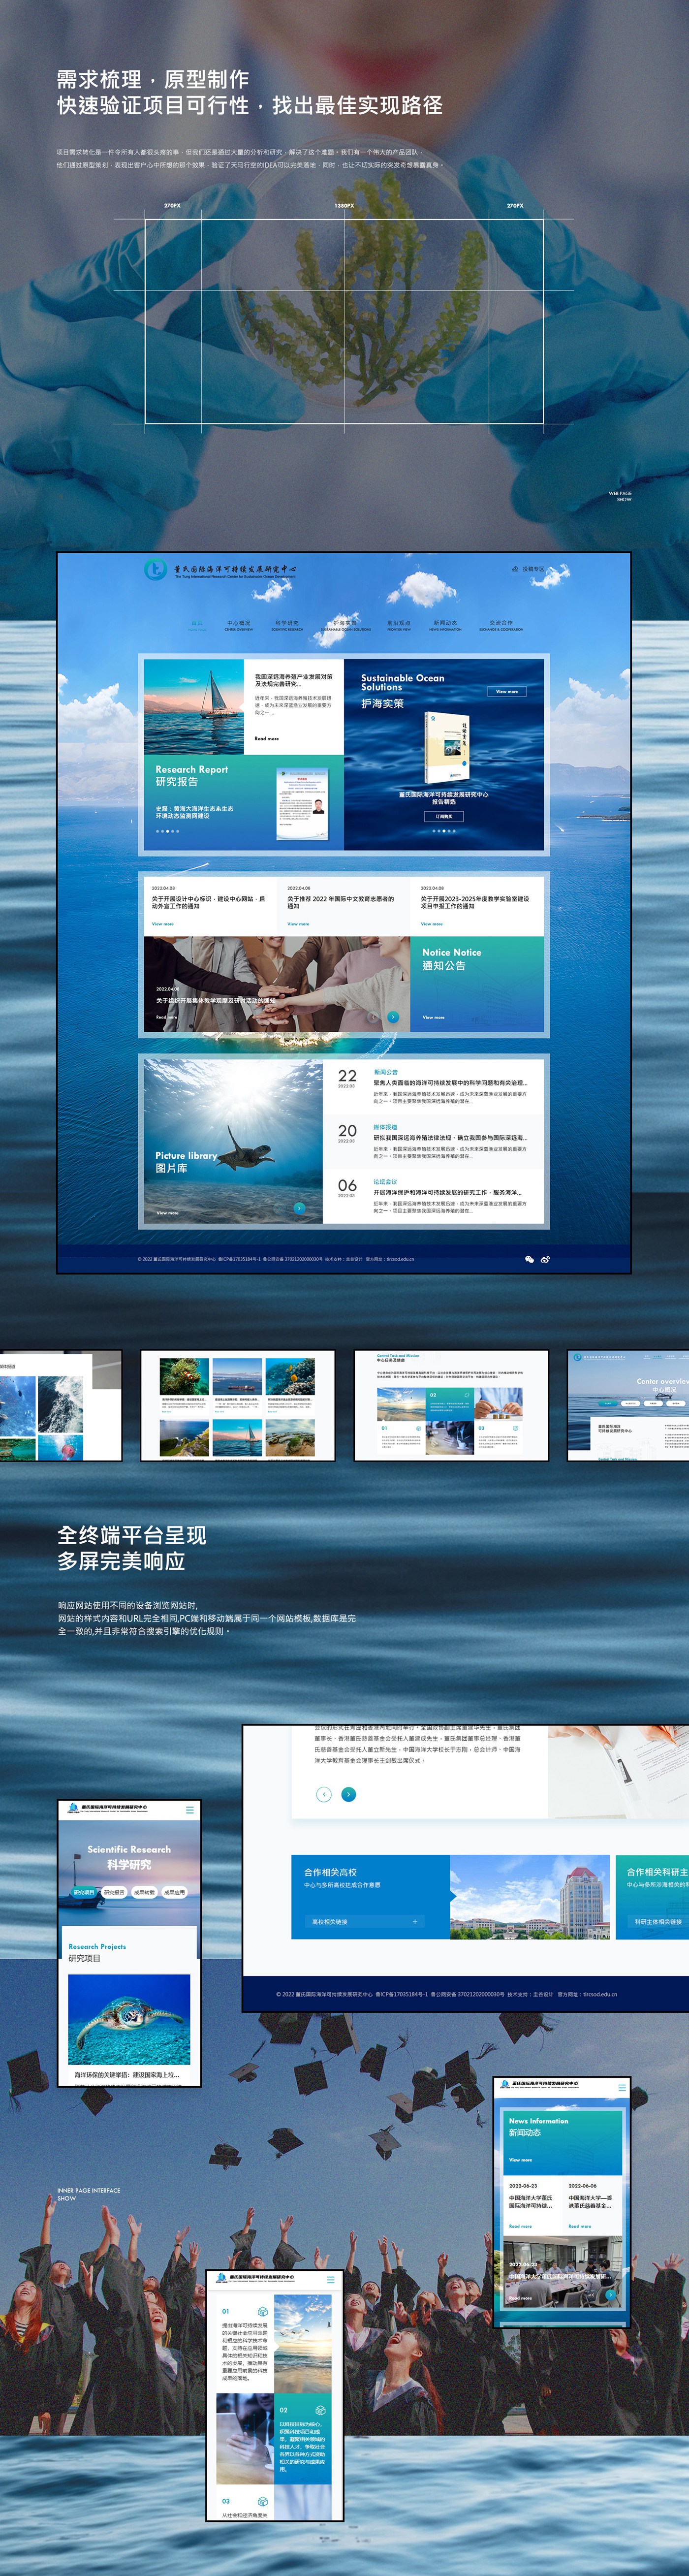
Task: Click the book cover in 护海实策 panel
Action: pos(446,748)
